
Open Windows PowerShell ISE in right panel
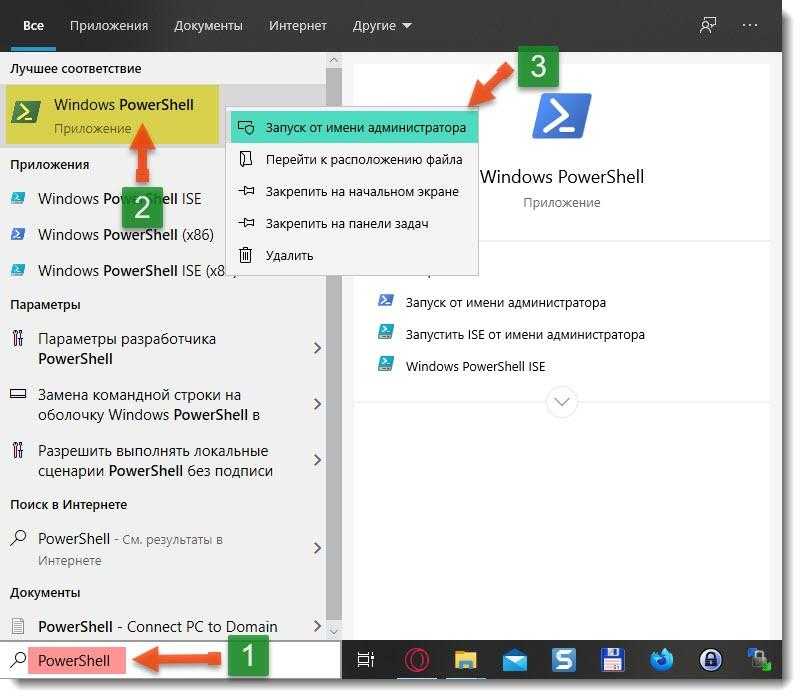(x=475, y=366)
